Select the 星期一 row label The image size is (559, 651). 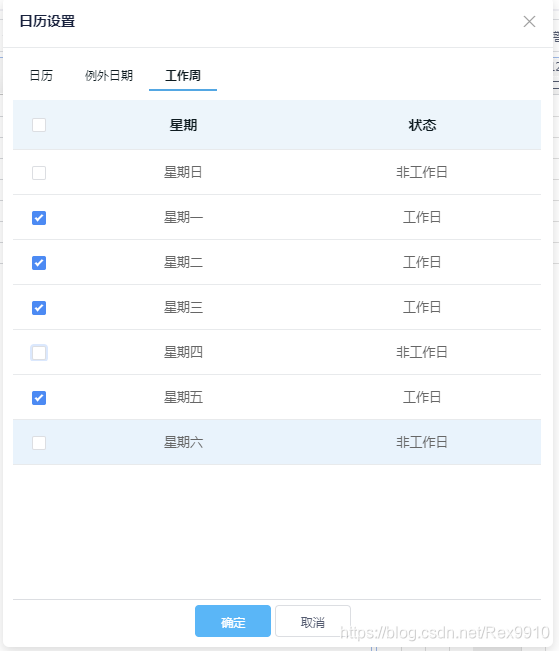pyautogui.click(x=183, y=217)
